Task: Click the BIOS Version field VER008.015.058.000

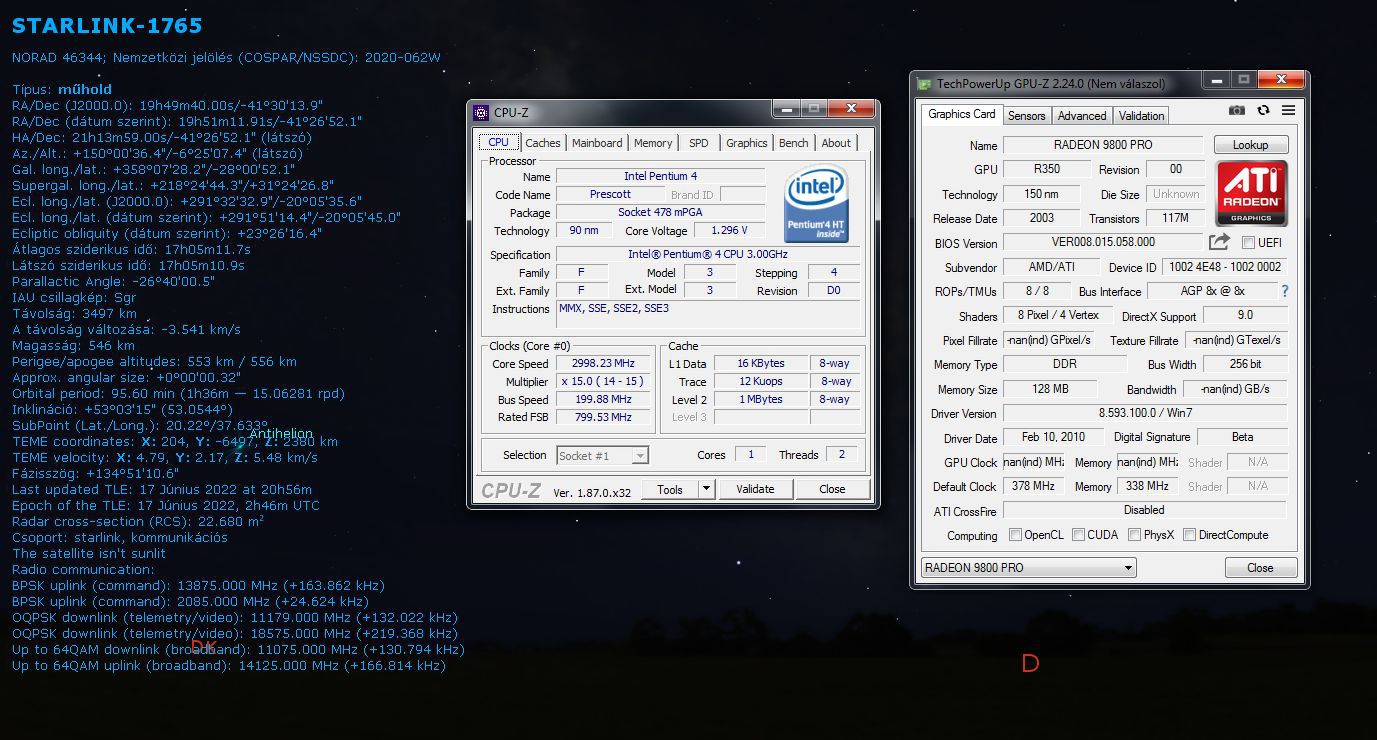Action: pos(1103,242)
